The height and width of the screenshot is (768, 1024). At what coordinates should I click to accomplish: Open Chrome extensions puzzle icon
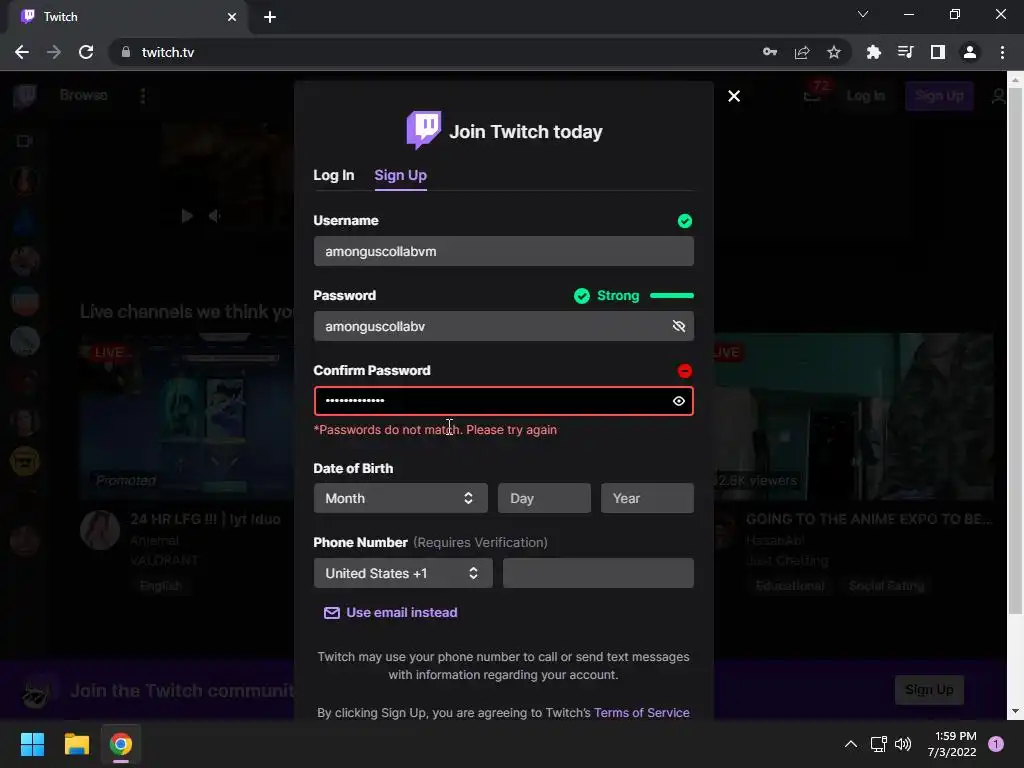(x=874, y=52)
